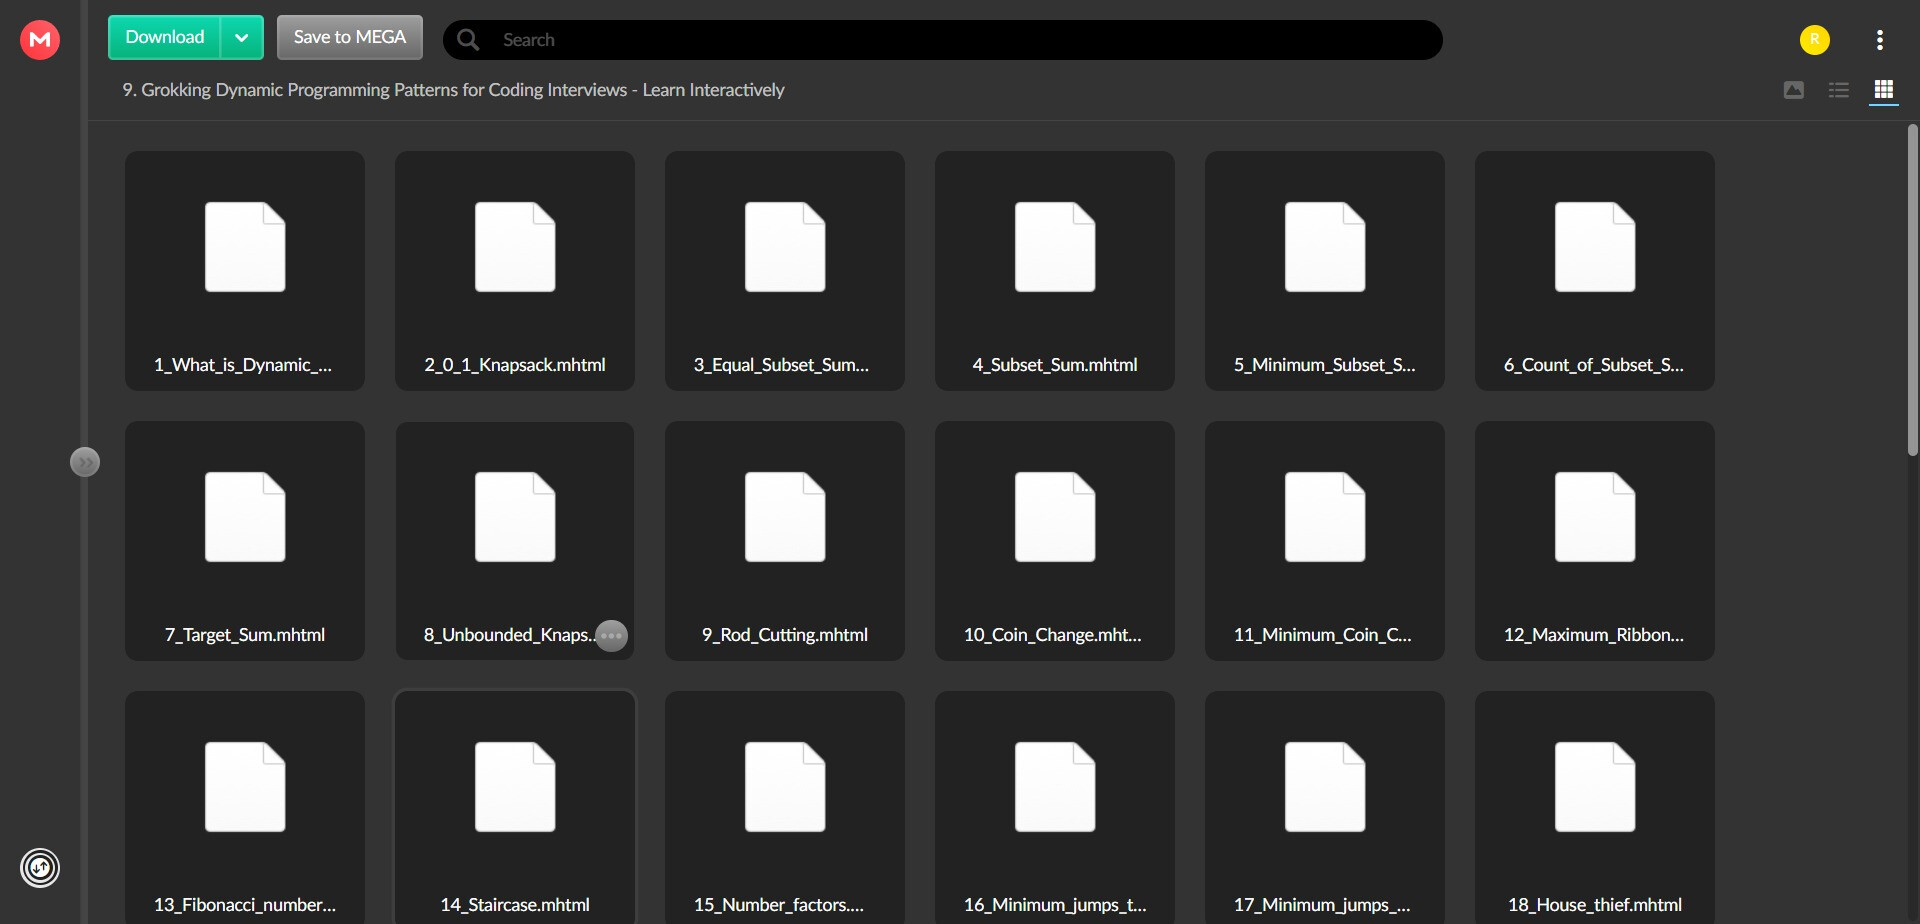Select file icon of 17_Minimum_jumps_...
The width and height of the screenshot is (1920, 924).
[1325, 787]
